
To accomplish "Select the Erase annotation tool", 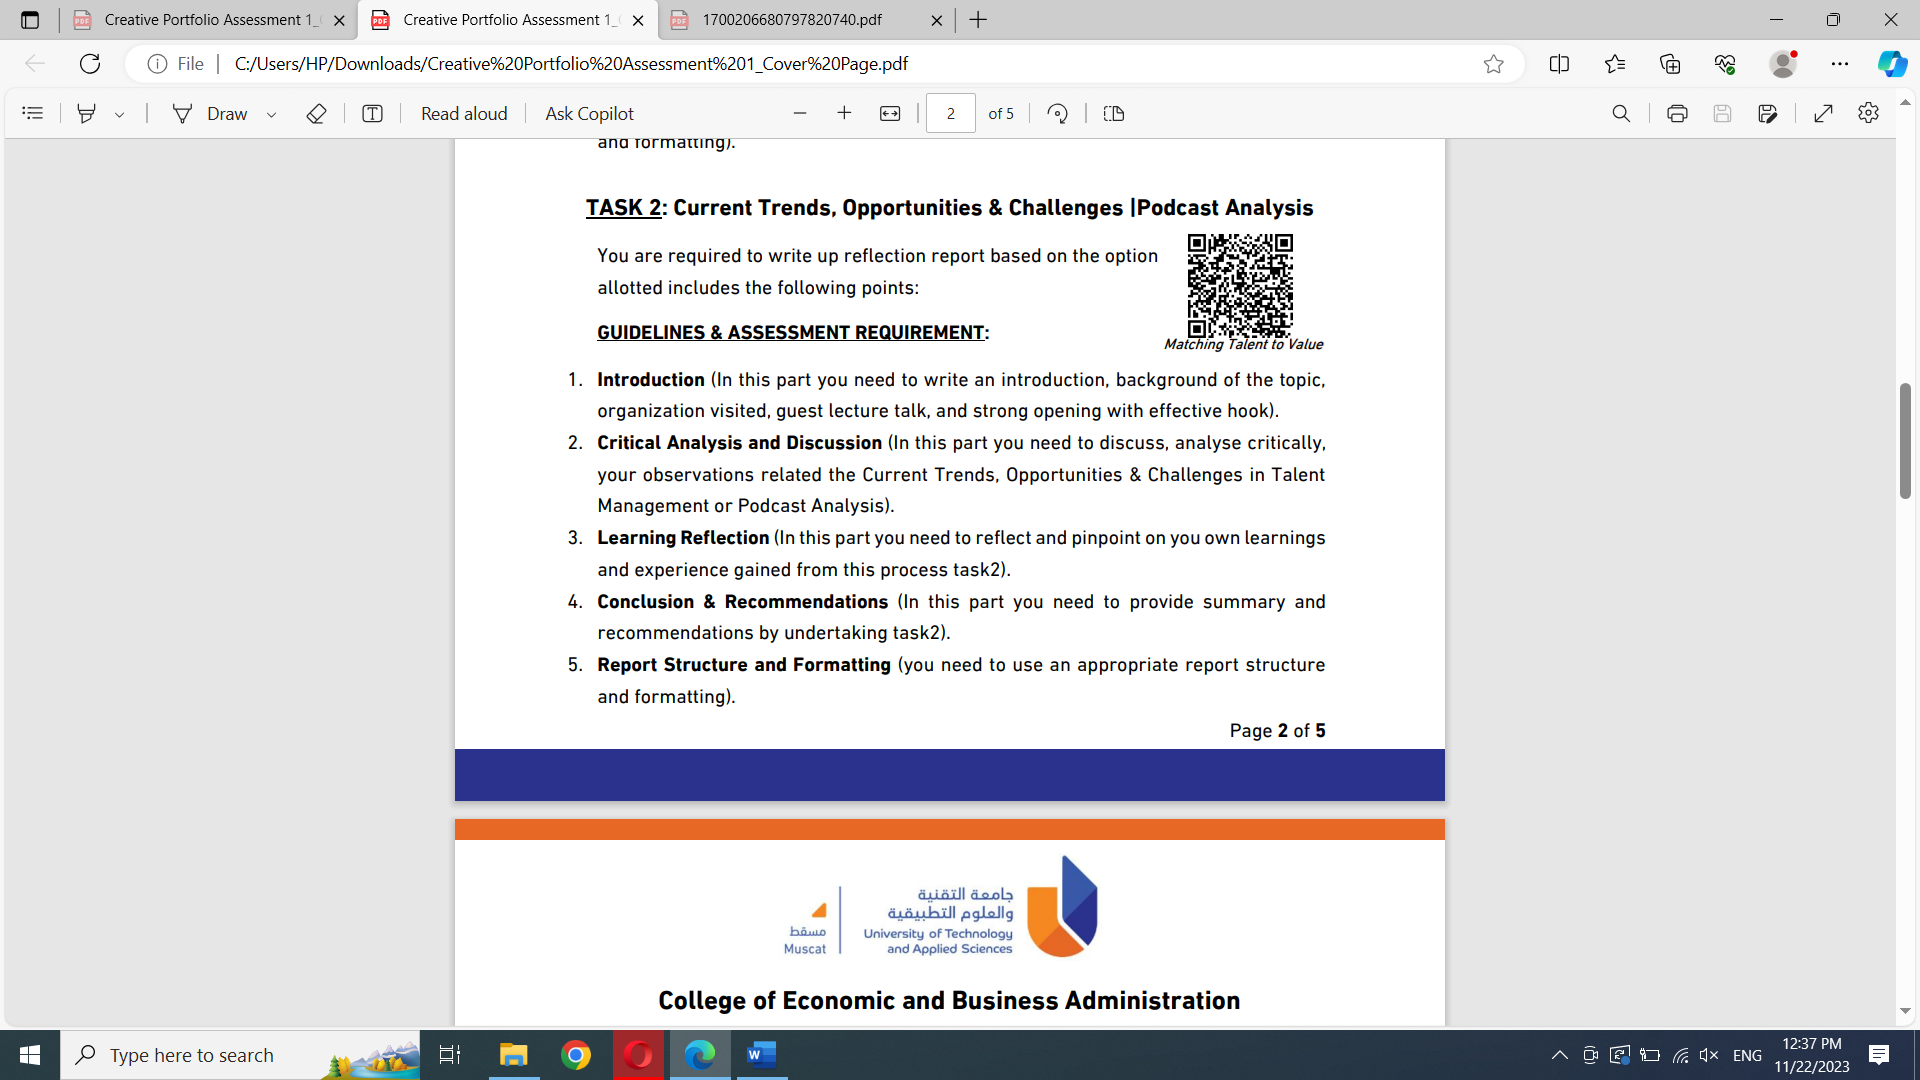I will coord(317,113).
